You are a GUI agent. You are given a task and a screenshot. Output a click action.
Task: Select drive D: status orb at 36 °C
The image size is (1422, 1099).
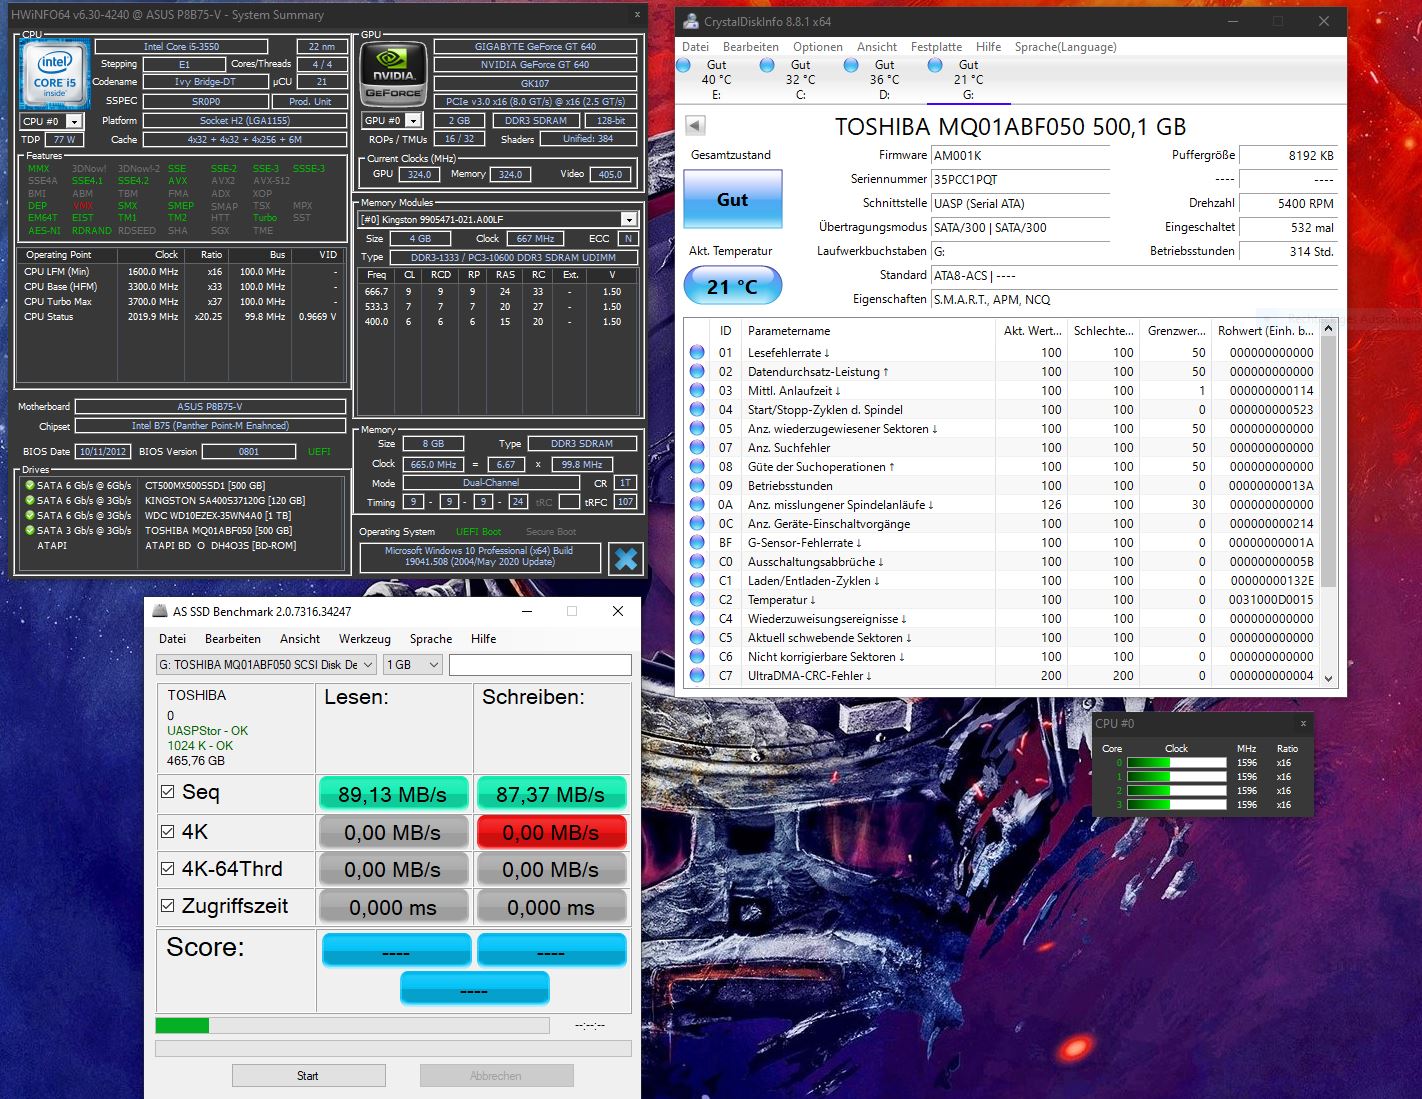coord(851,65)
